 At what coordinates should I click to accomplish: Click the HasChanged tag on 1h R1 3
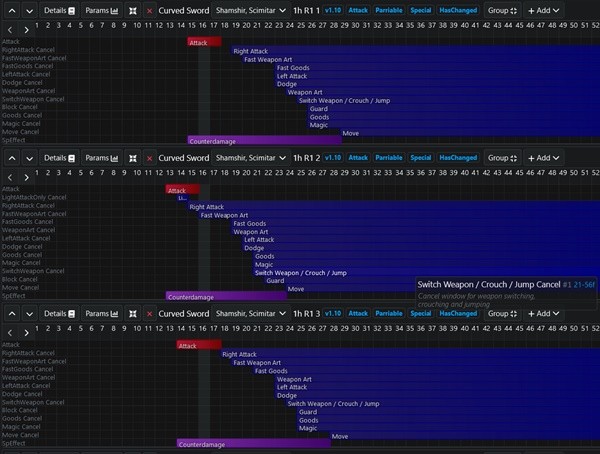(458, 314)
